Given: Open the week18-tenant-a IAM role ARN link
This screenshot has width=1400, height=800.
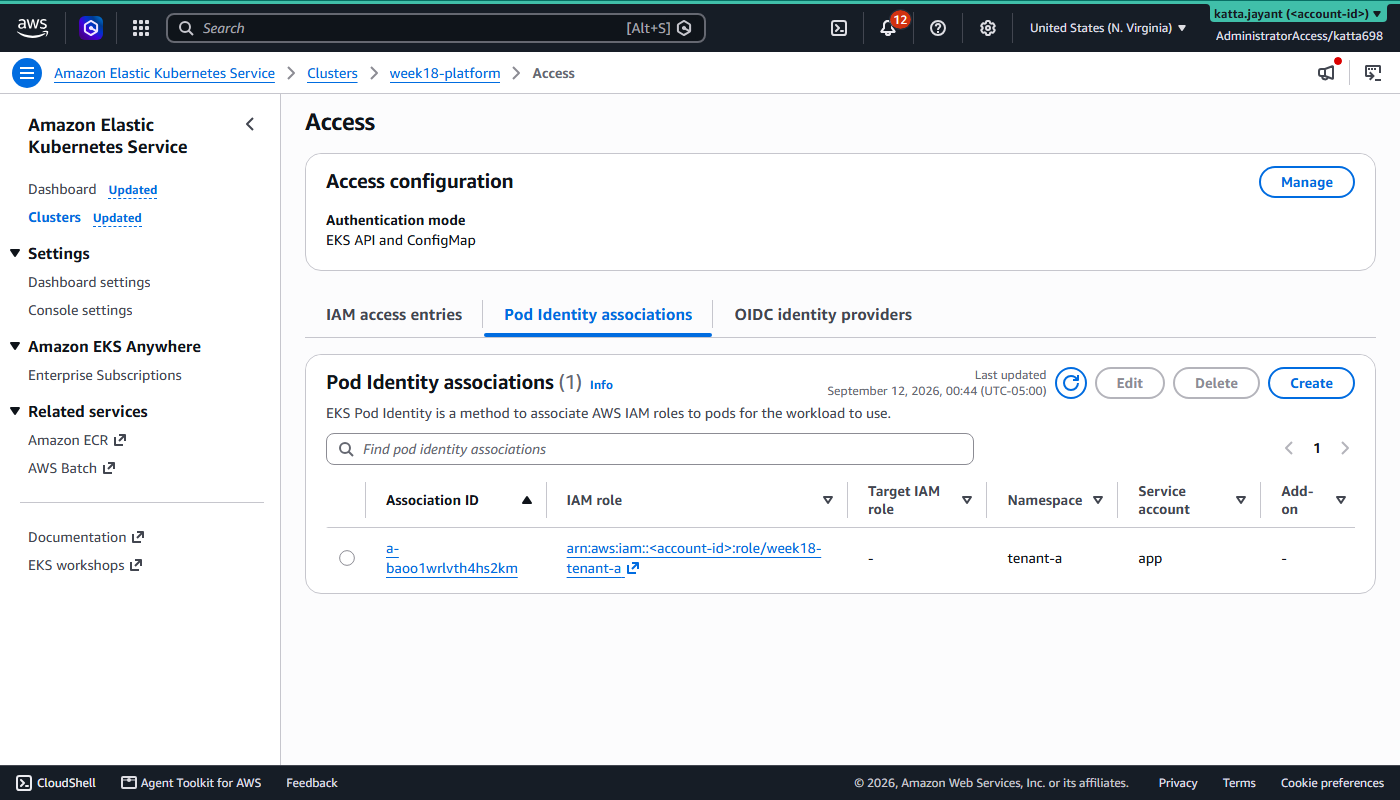Looking at the screenshot, I should (694, 558).
